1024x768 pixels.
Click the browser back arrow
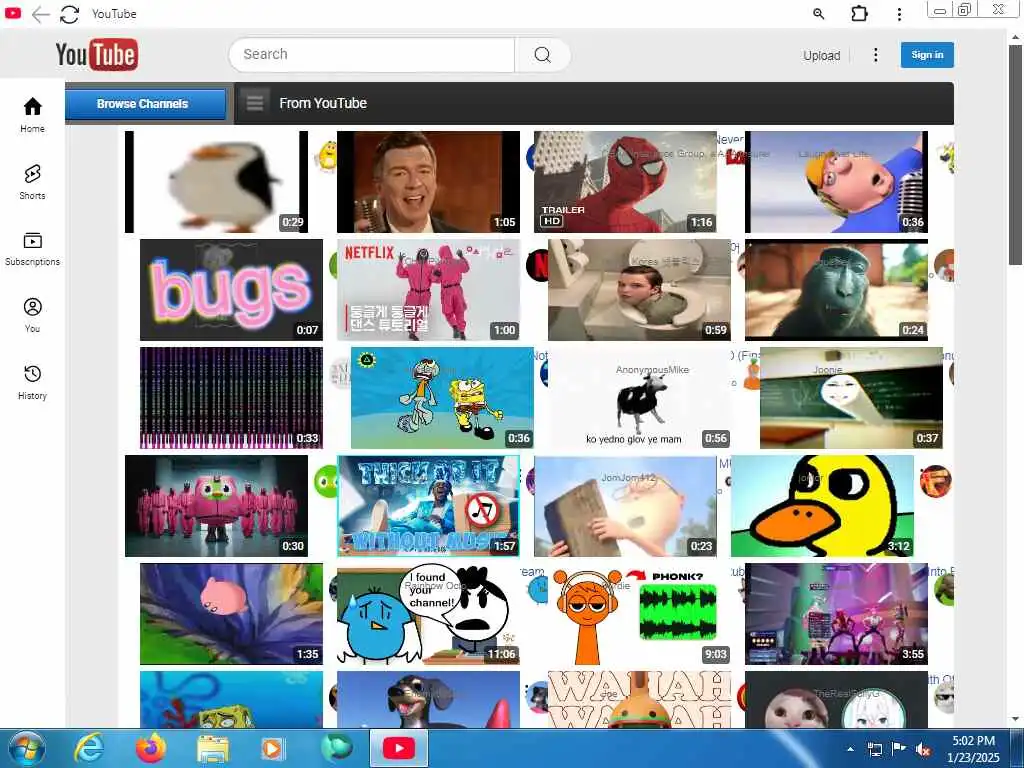[x=40, y=14]
